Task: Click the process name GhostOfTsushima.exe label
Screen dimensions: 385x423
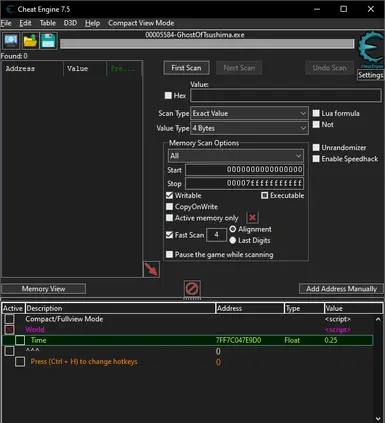Action: (195, 35)
